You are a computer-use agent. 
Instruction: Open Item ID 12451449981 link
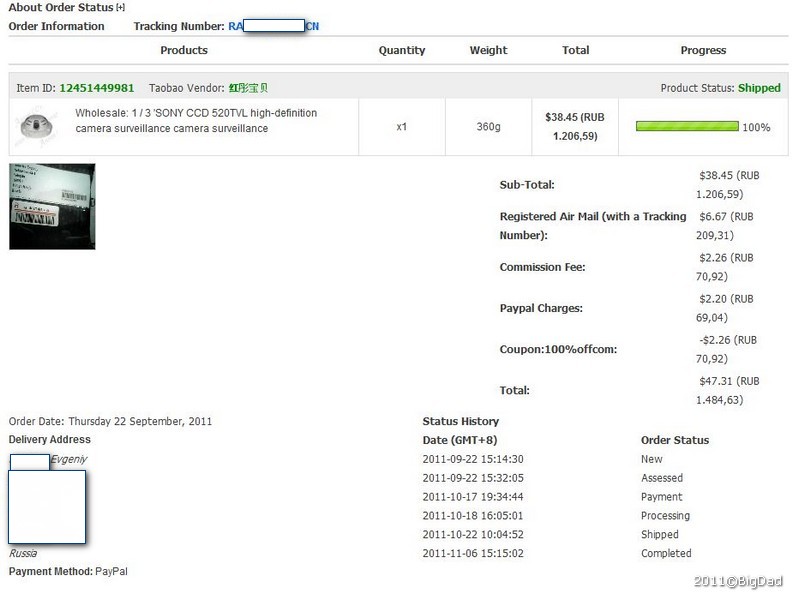(x=97, y=88)
